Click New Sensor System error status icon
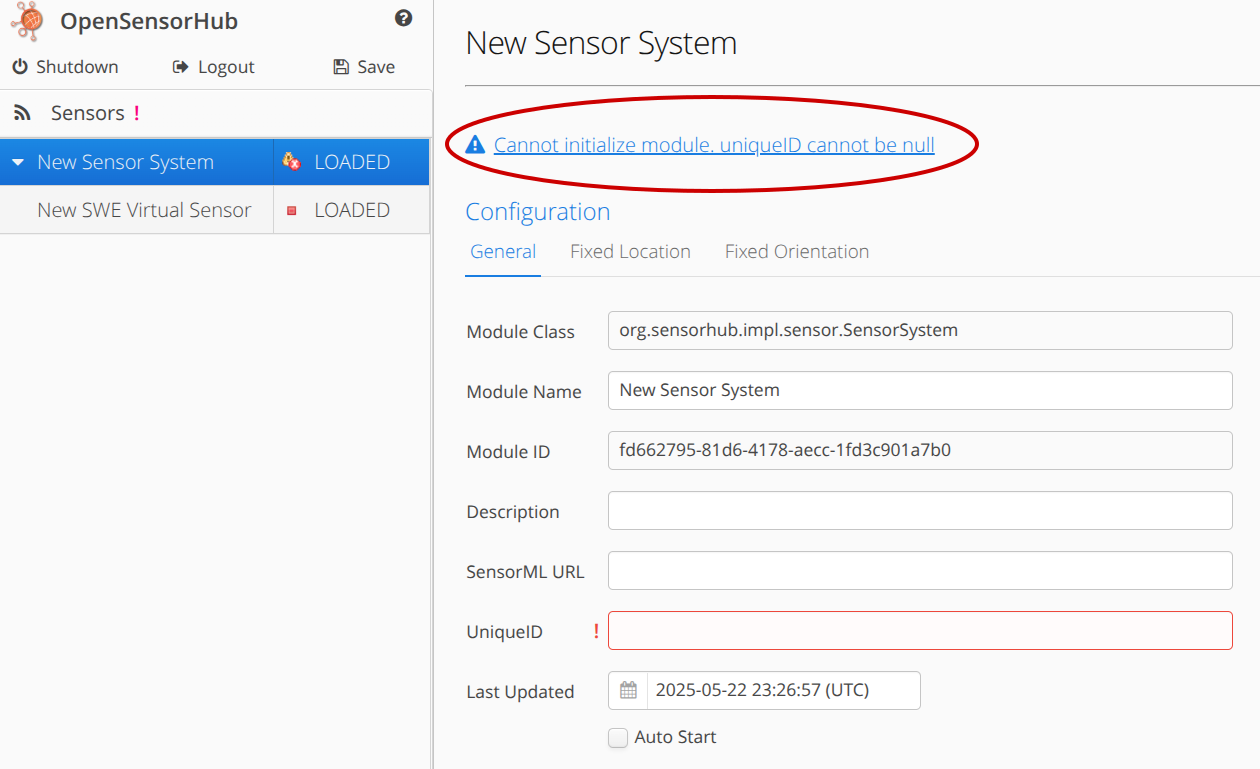 click(x=292, y=162)
